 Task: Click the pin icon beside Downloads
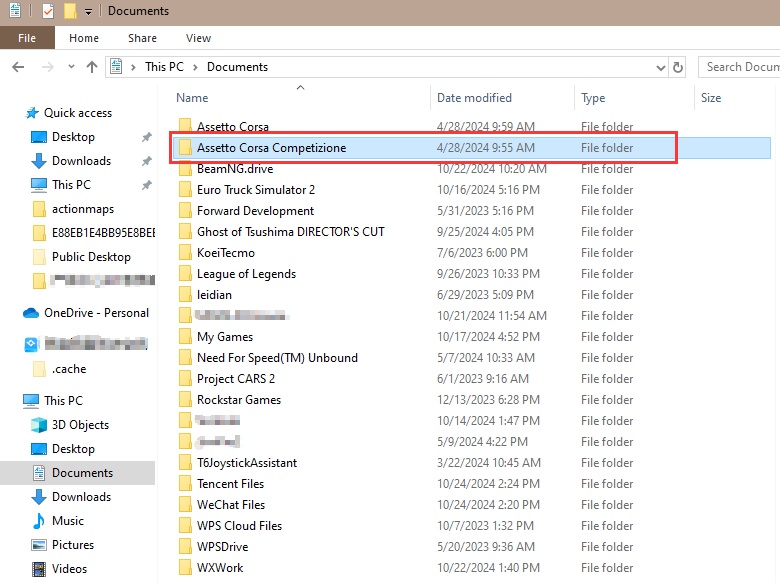[x=146, y=161]
